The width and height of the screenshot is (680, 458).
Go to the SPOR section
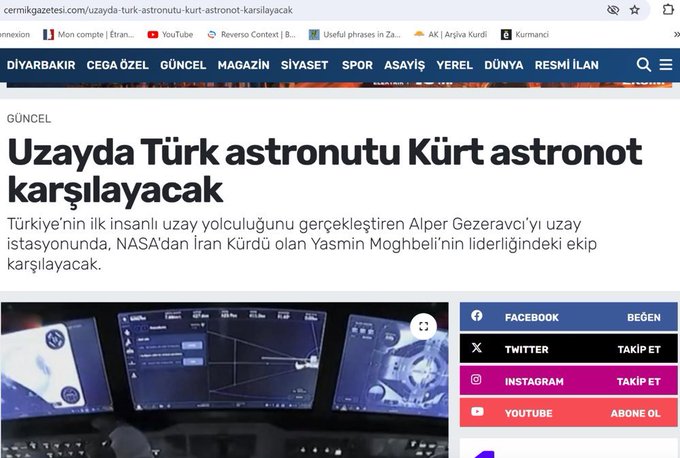[x=357, y=65]
